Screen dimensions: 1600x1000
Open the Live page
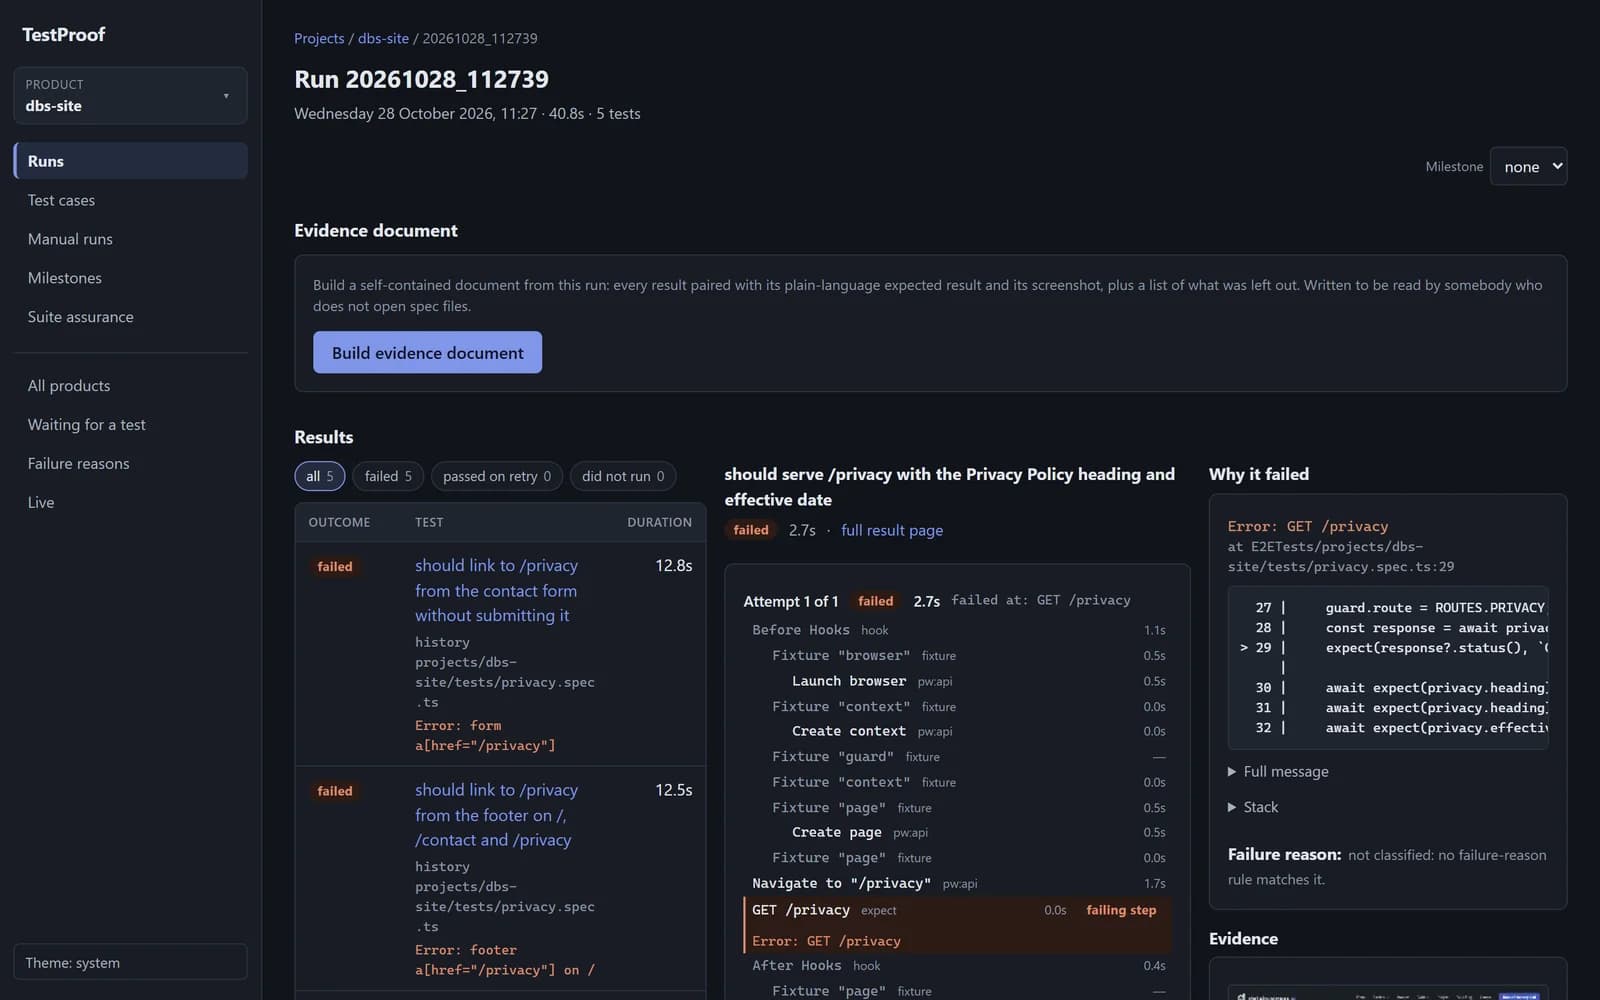pyautogui.click(x=130, y=503)
